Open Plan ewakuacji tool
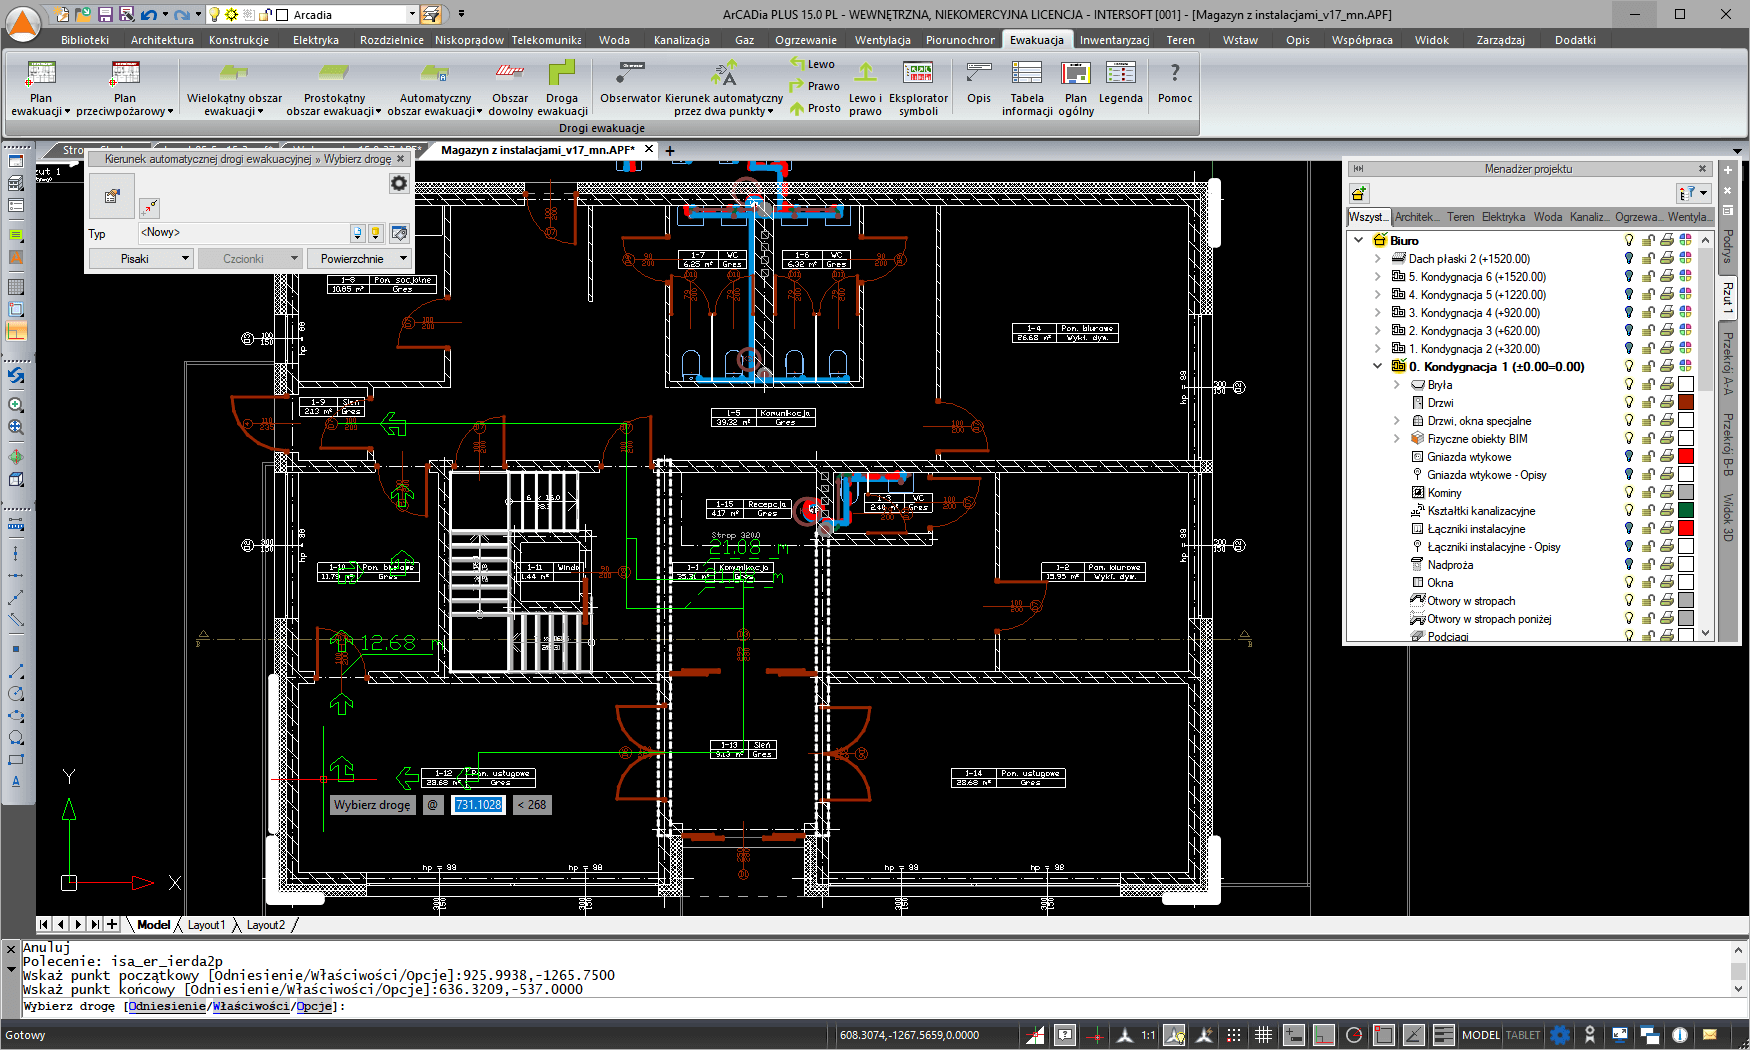 point(41,88)
